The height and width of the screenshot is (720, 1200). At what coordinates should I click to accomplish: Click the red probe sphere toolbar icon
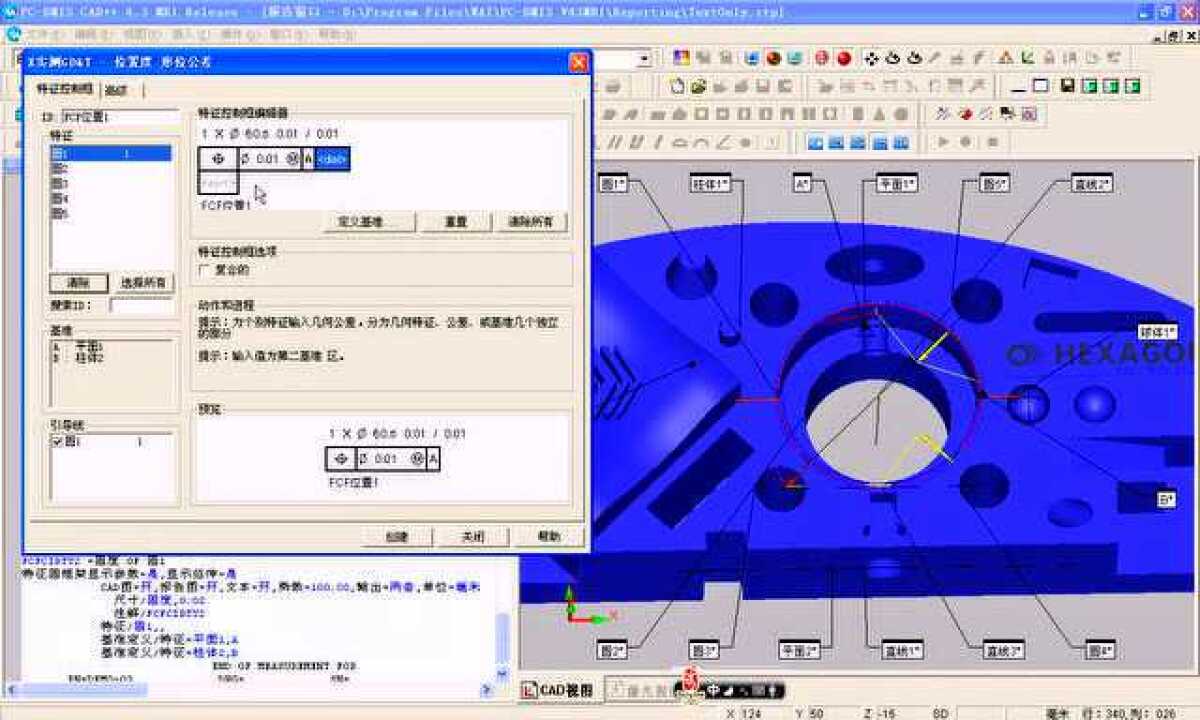coord(843,58)
